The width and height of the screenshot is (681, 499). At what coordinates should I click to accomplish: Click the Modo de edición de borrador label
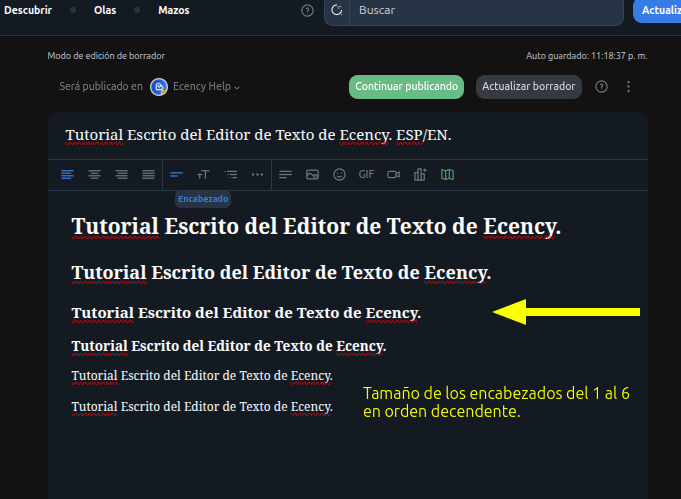106,56
